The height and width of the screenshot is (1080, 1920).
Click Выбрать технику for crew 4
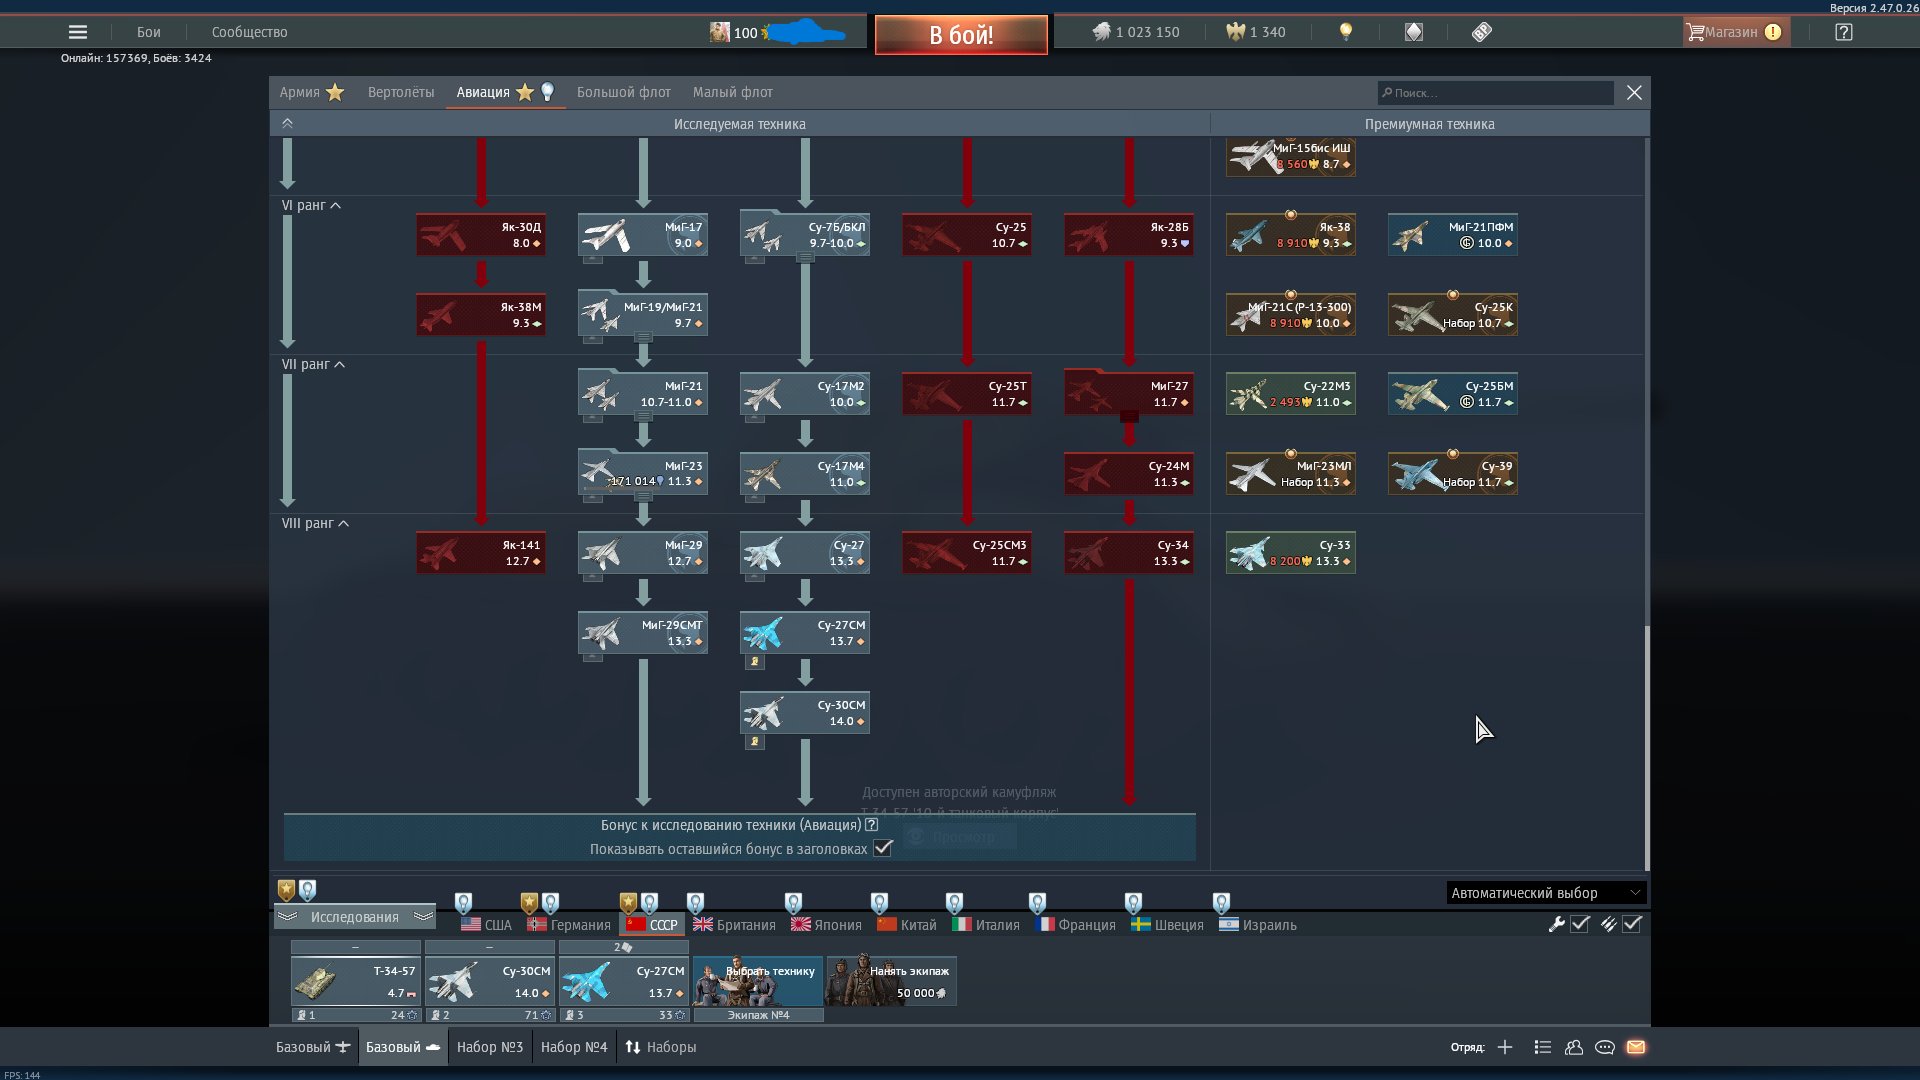point(758,981)
